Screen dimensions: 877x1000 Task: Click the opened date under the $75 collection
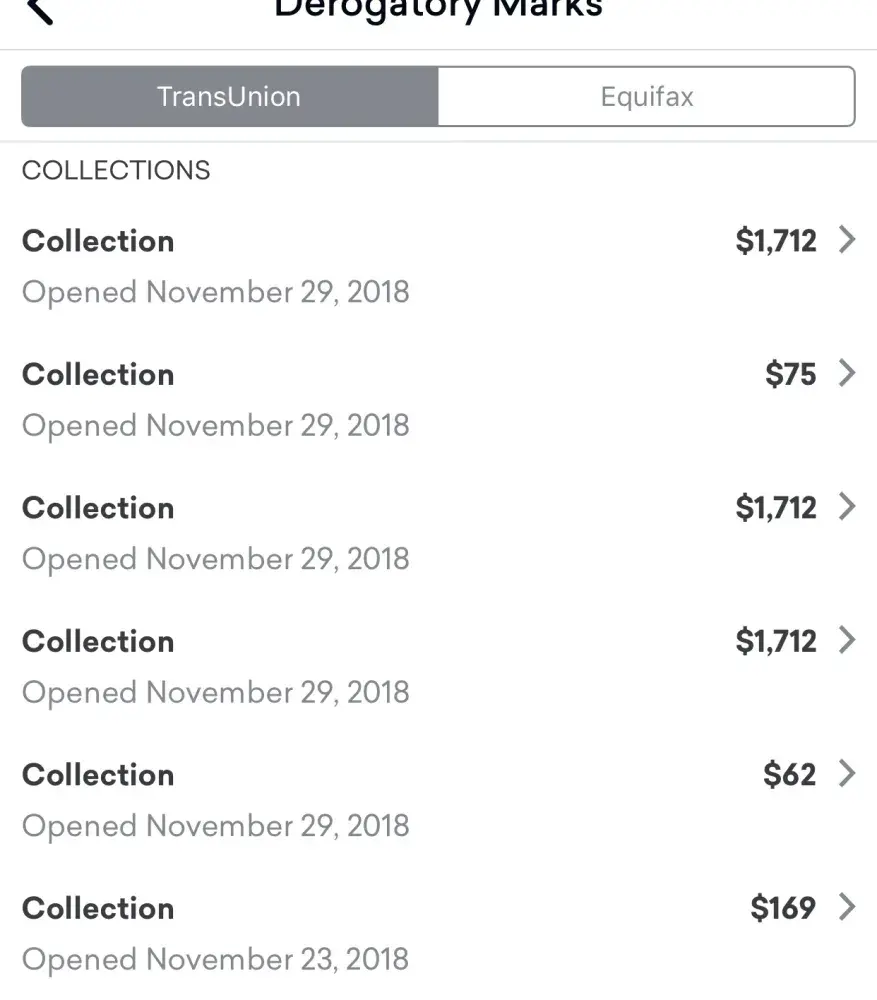click(215, 425)
